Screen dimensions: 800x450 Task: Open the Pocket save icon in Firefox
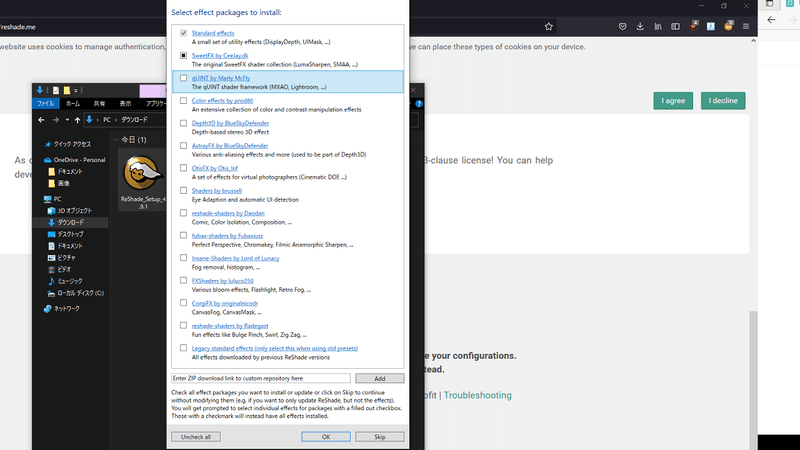(x=622, y=27)
